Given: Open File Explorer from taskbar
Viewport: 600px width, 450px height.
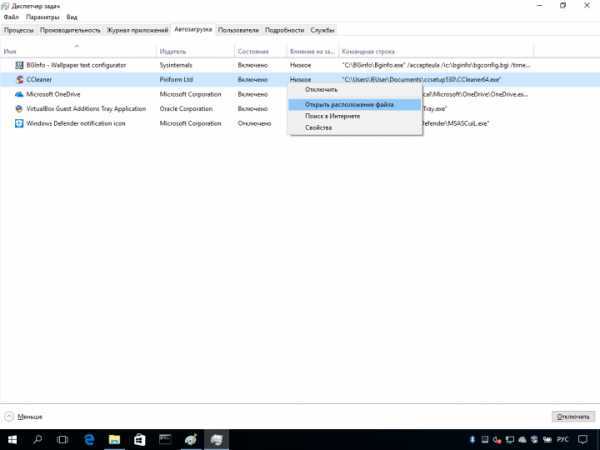Looking at the screenshot, I should 114,440.
